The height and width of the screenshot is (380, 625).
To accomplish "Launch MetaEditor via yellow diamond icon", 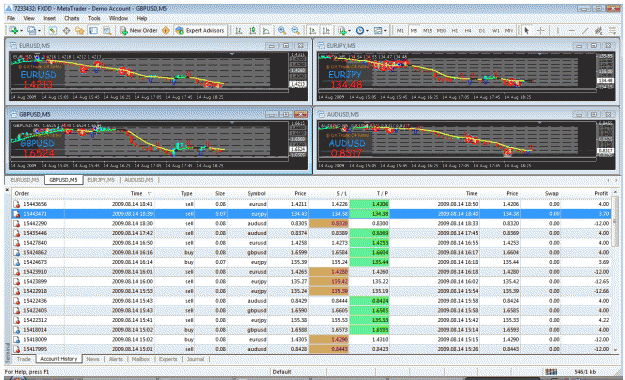I will click(x=166, y=31).
